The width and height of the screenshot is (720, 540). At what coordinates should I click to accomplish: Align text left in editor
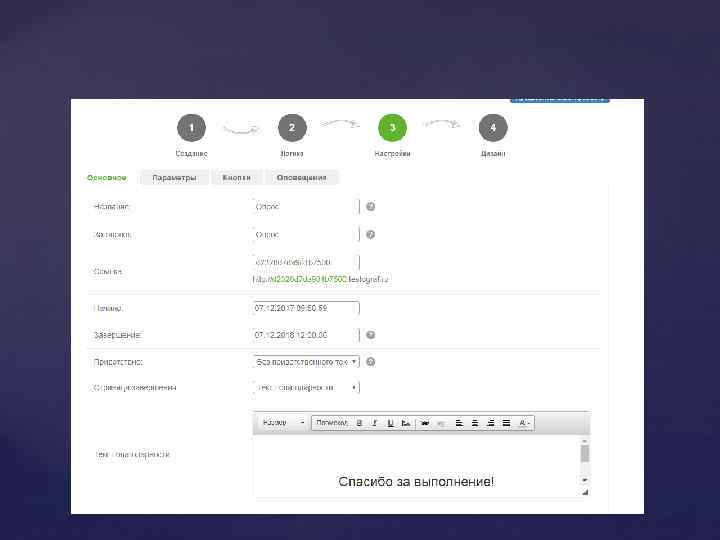[459, 423]
